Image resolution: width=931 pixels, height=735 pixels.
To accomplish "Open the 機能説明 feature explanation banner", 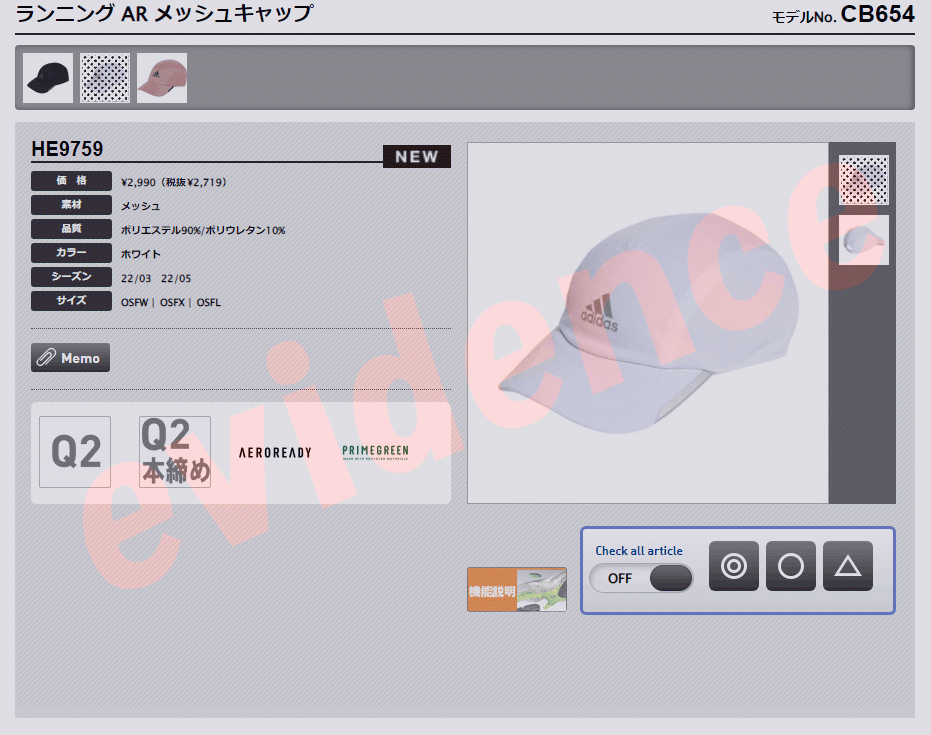I will [x=517, y=590].
